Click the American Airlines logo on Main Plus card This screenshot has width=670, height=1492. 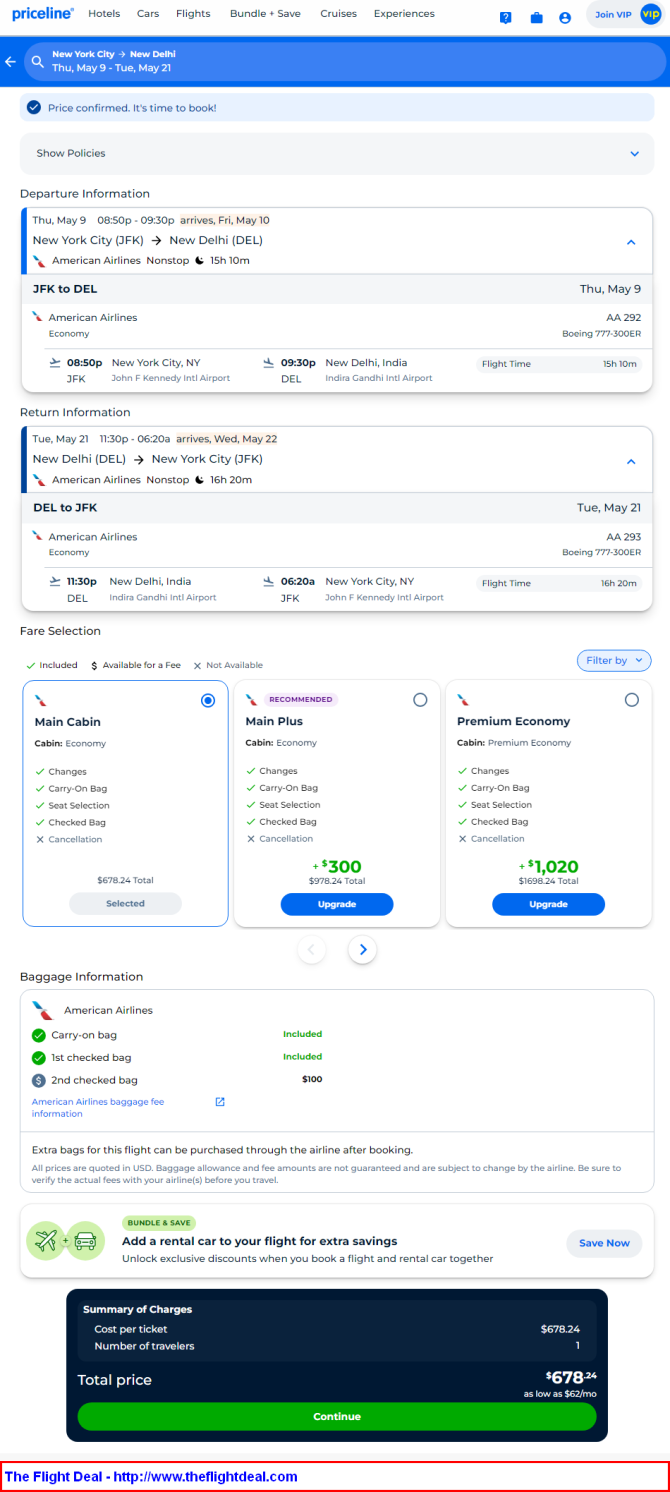click(252, 700)
